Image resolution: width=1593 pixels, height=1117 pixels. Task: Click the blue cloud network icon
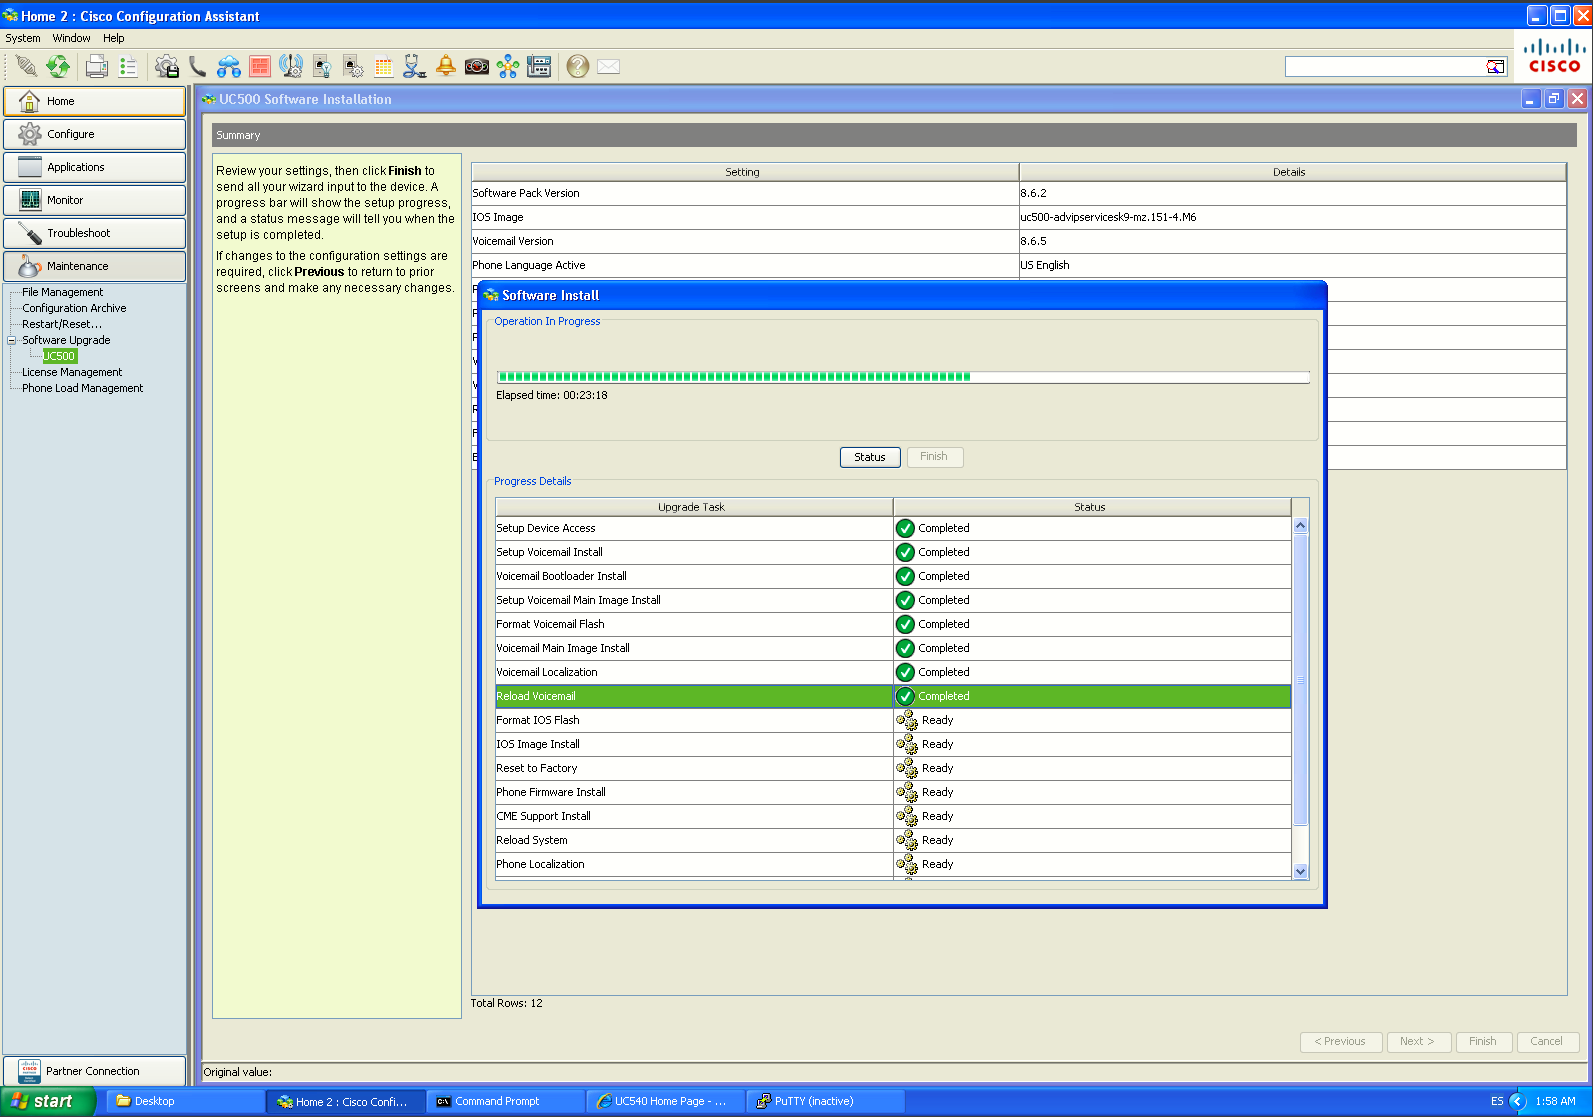coord(229,67)
